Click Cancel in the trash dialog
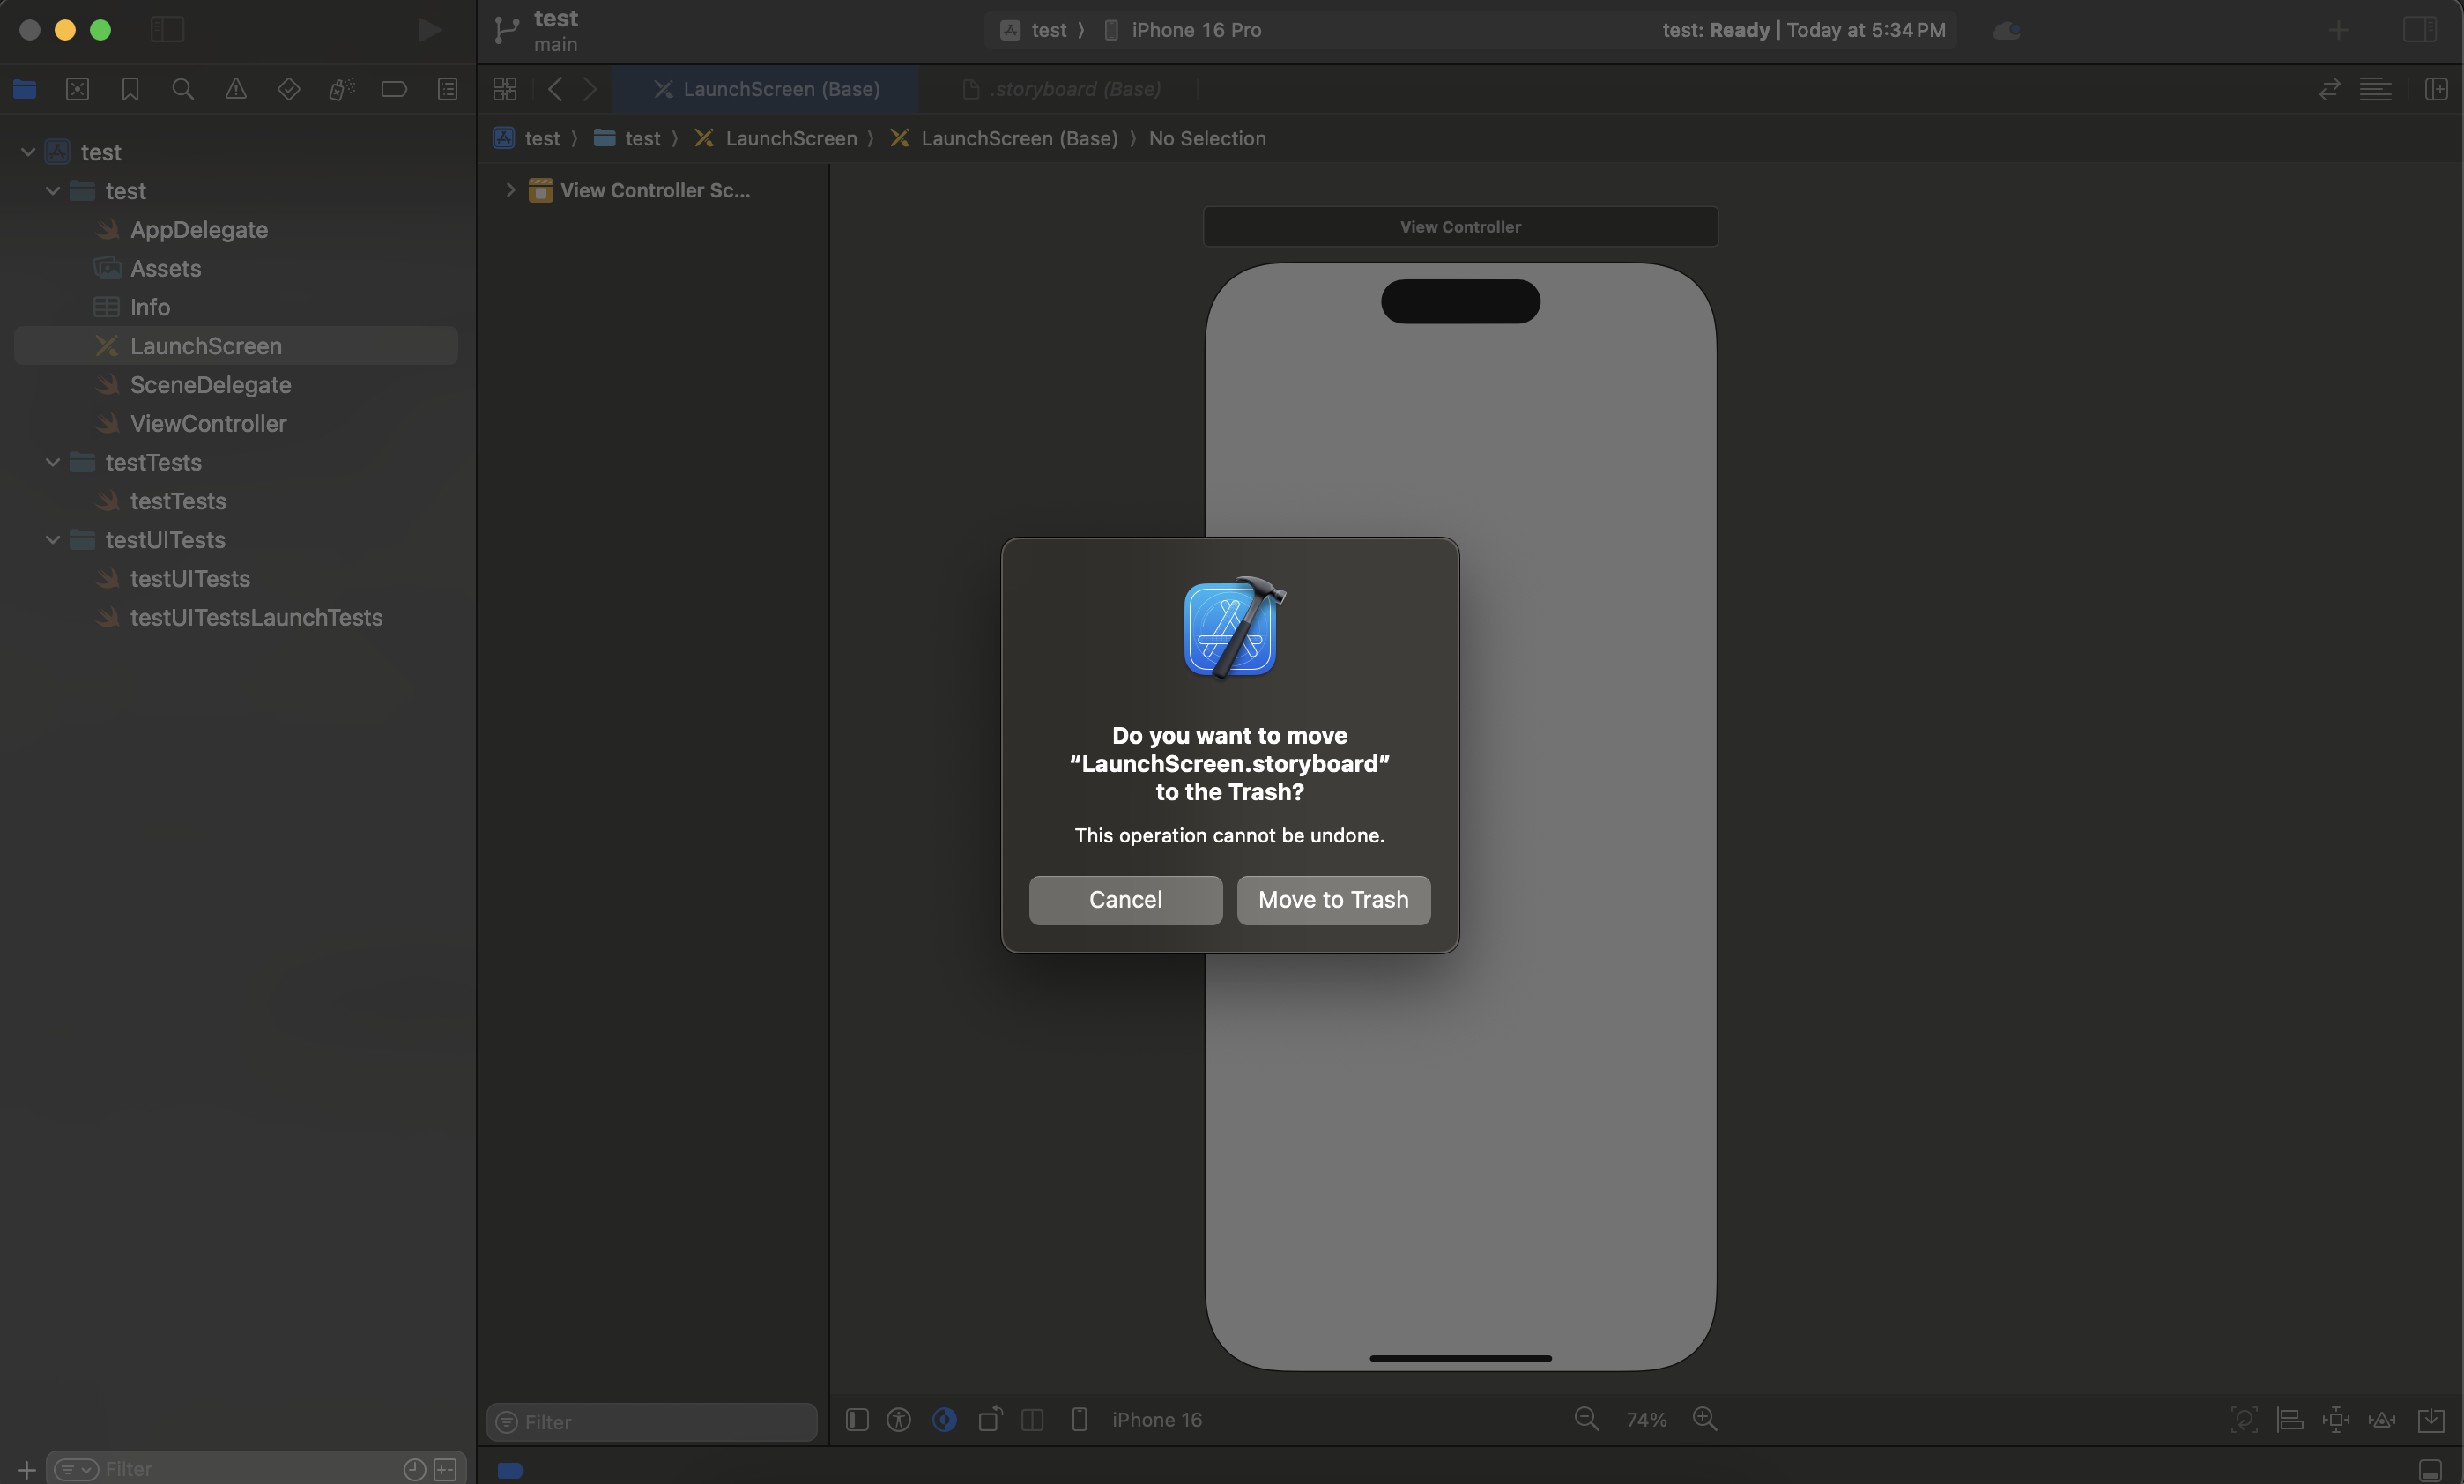 tap(1125, 900)
